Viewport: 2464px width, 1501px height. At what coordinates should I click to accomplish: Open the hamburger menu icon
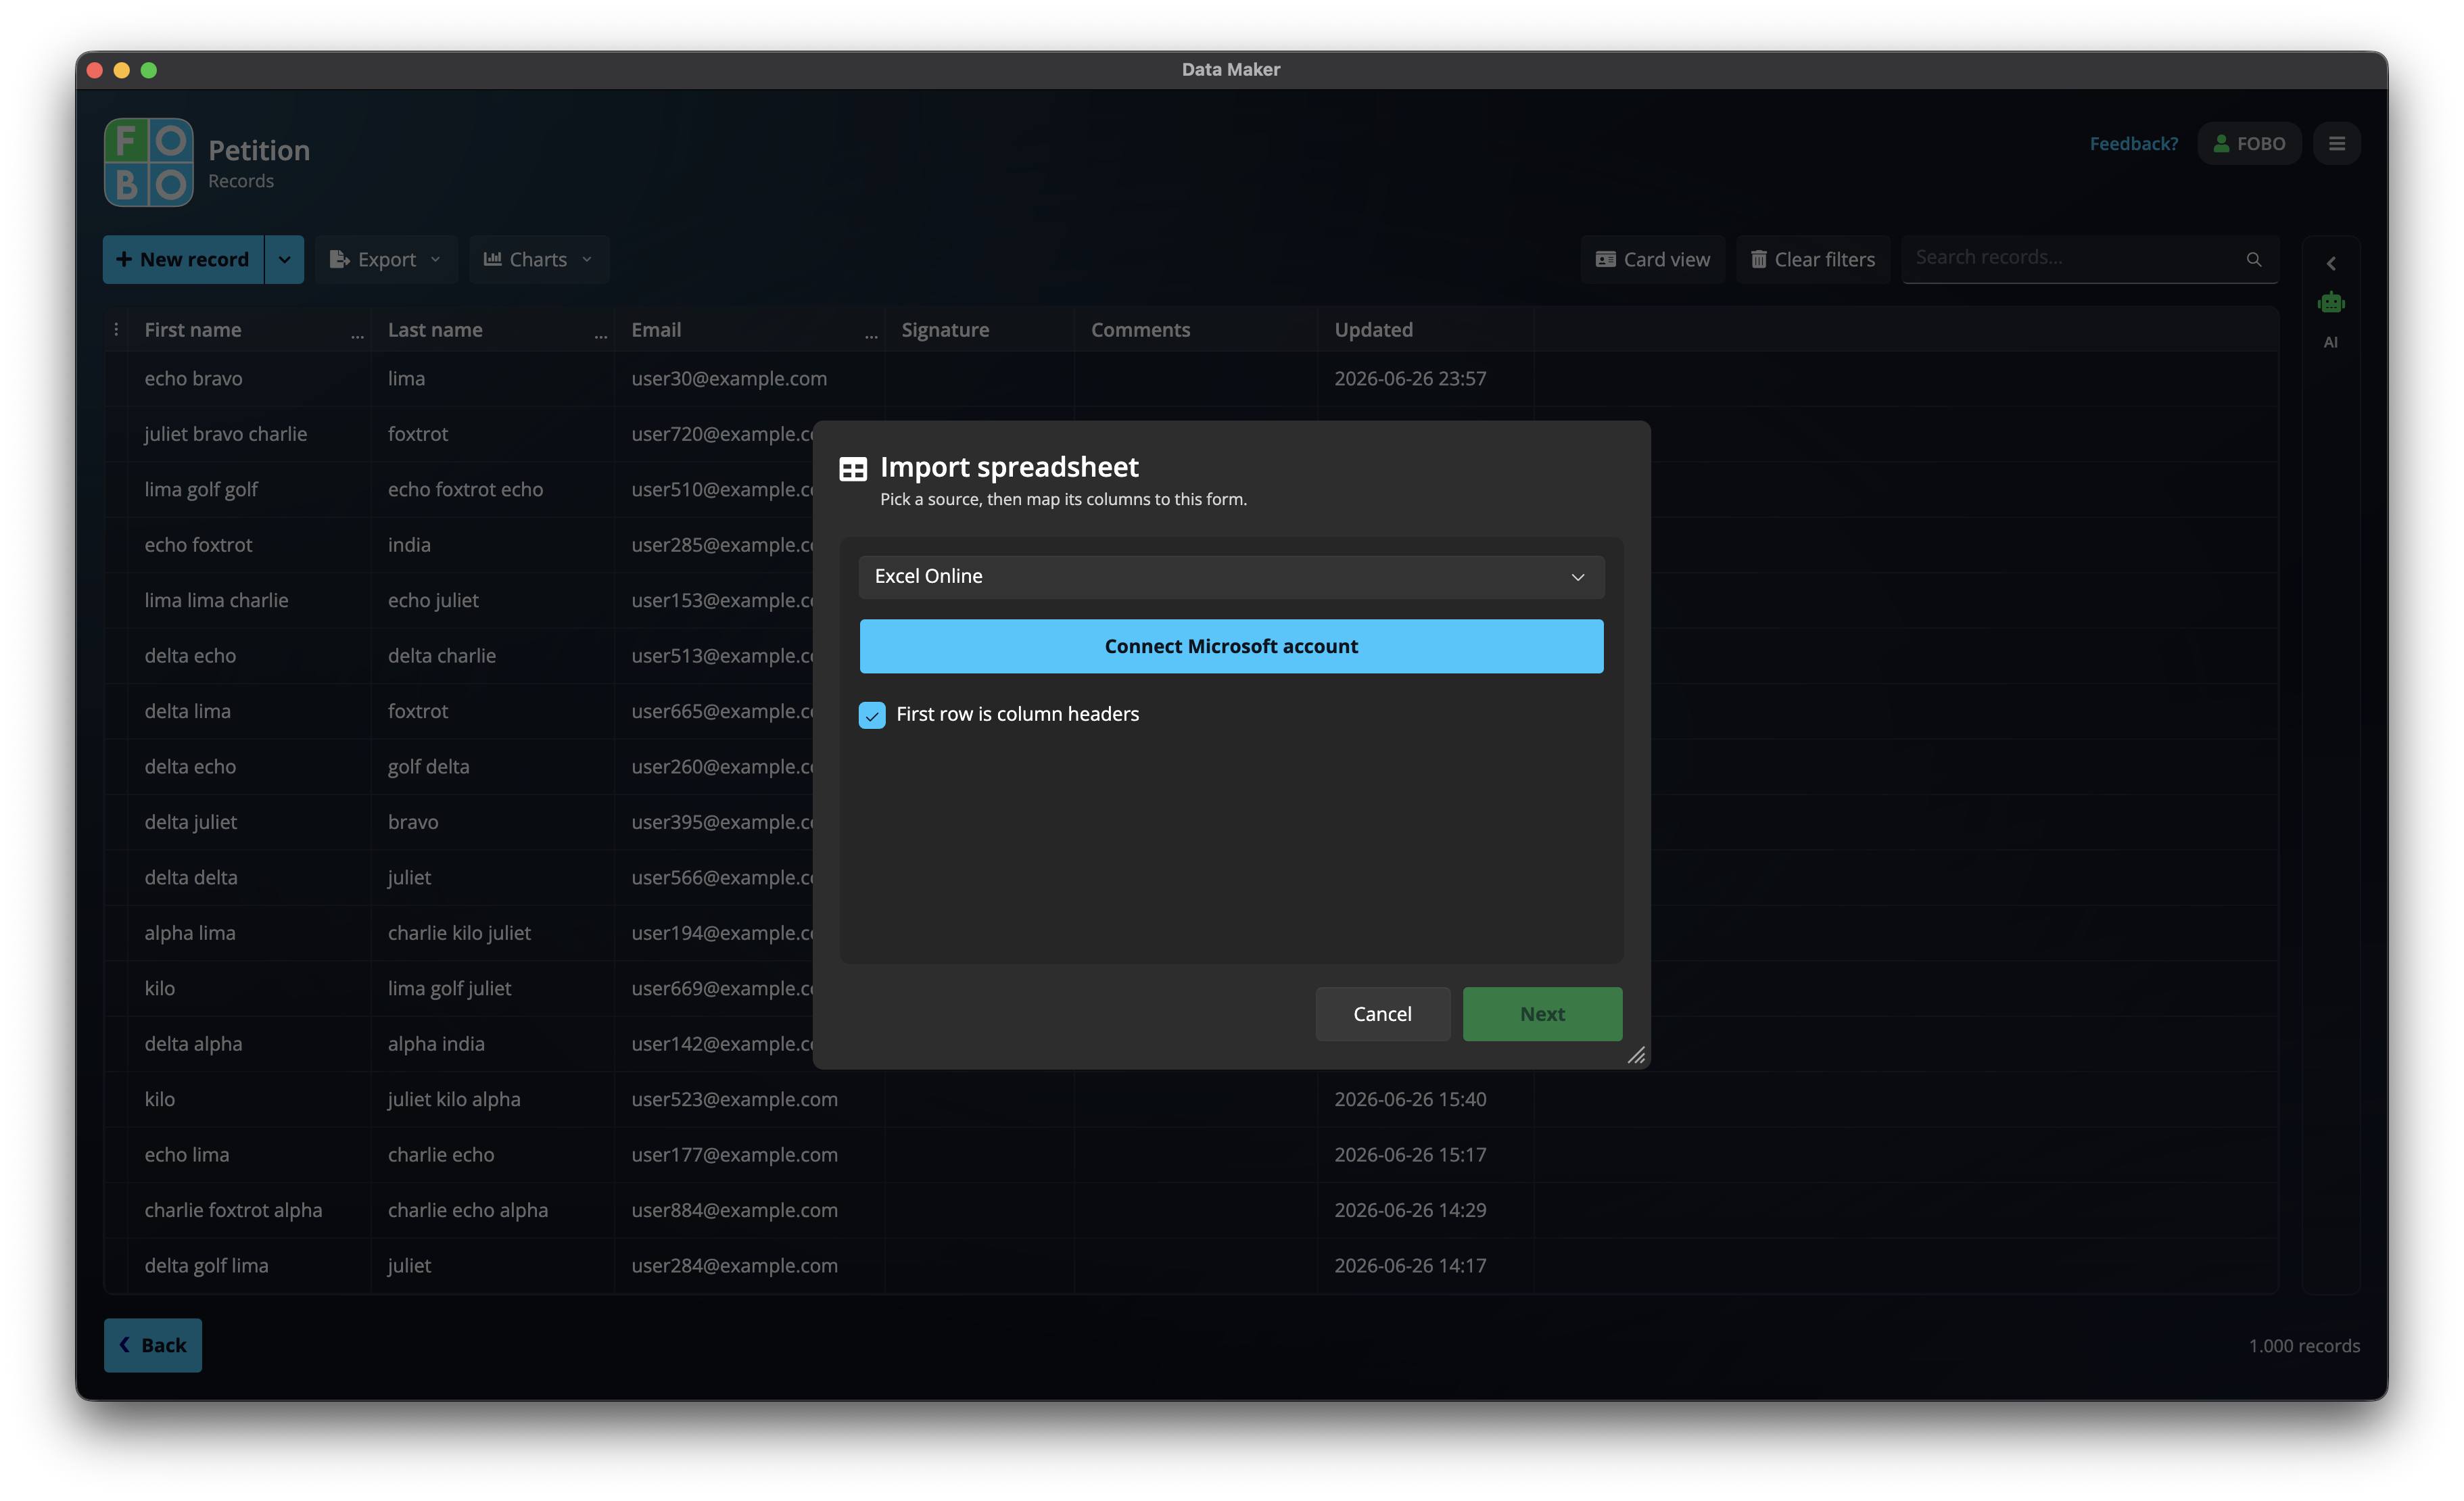pos(2337,144)
